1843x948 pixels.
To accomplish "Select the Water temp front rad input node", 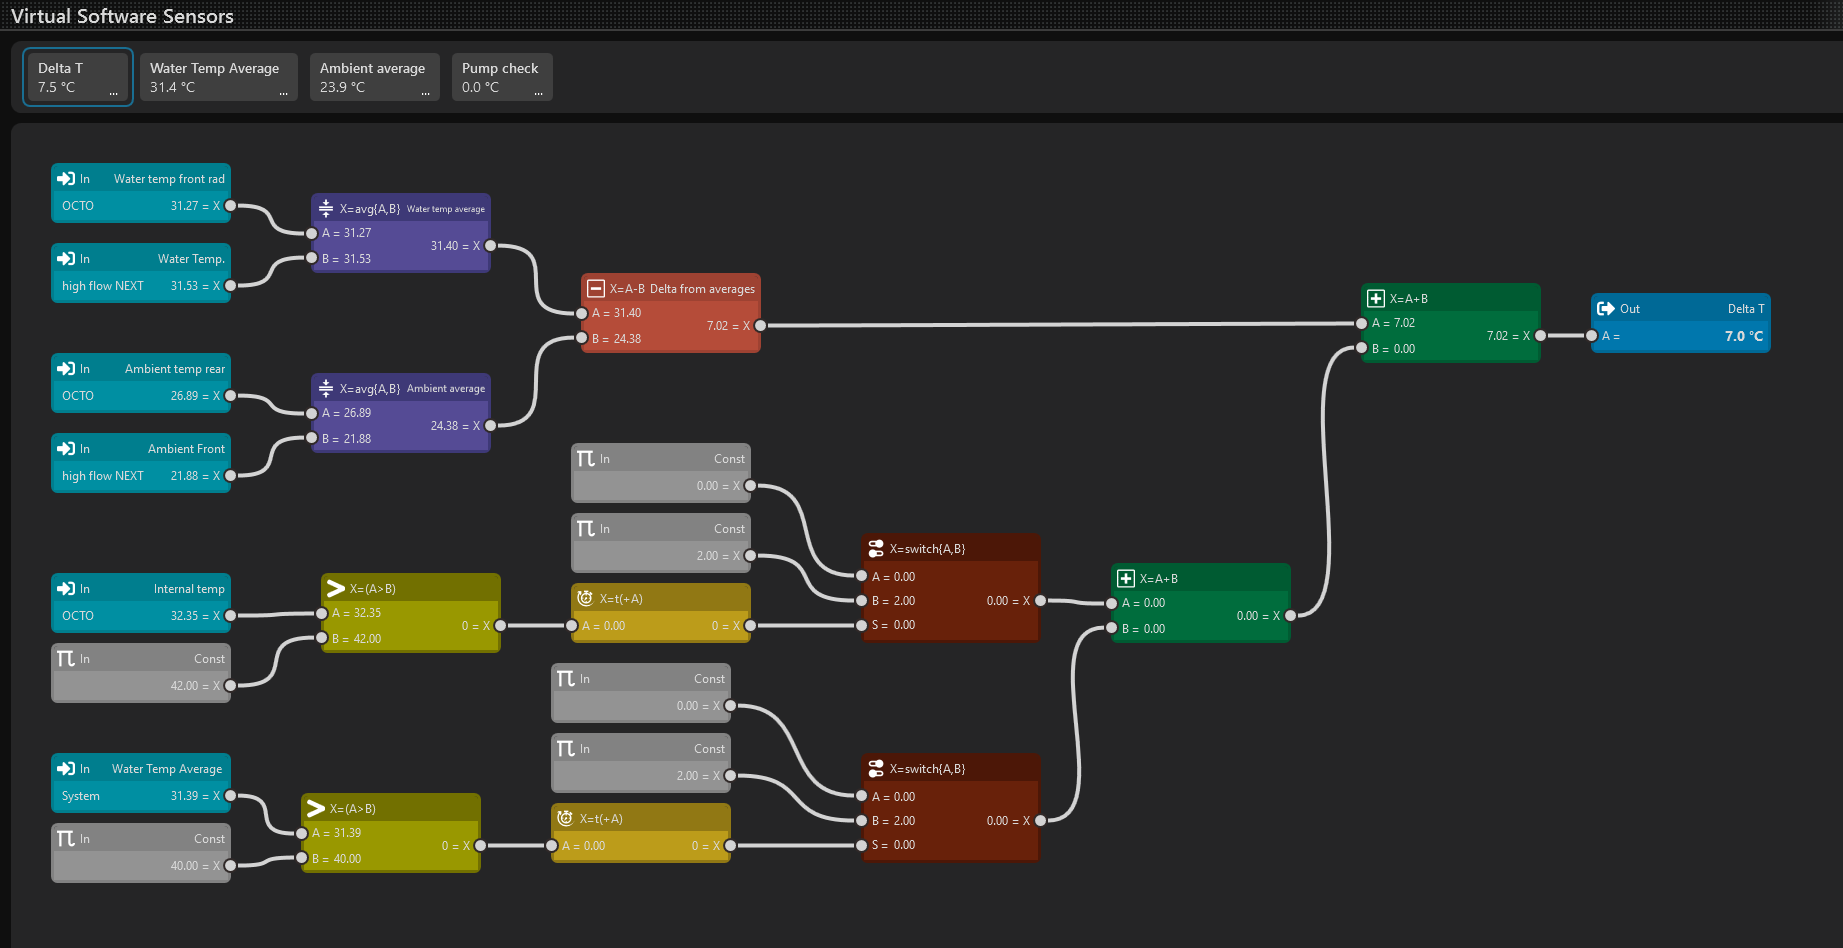I will coord(141,192).
